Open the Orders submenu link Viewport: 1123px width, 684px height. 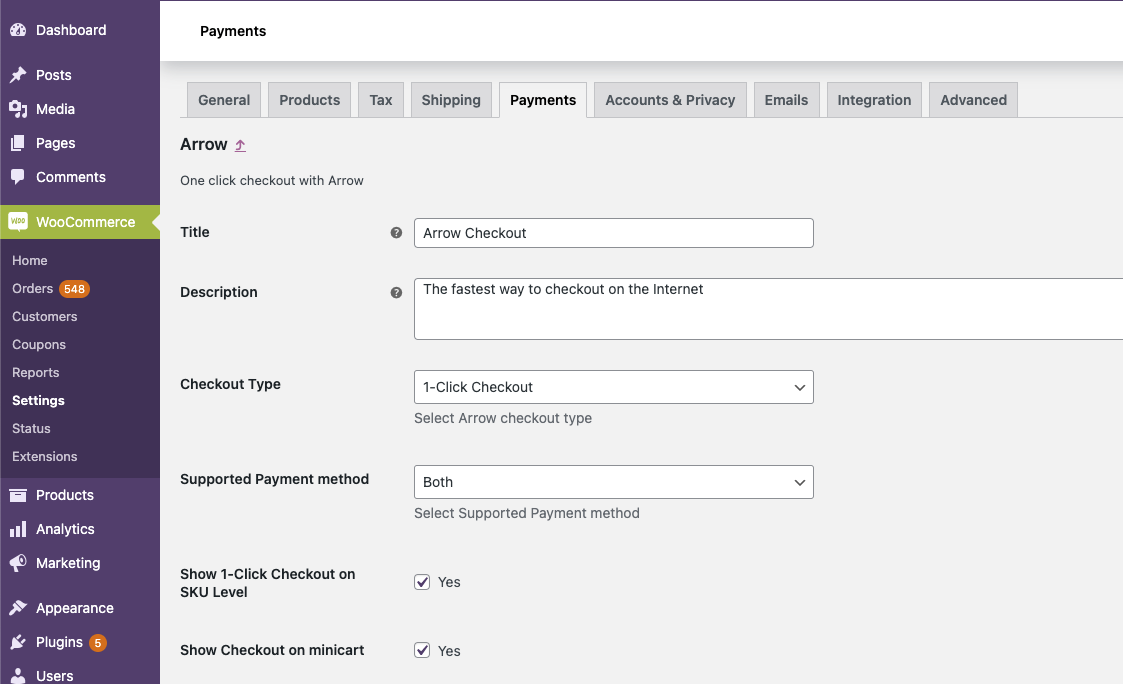[33, 289]
